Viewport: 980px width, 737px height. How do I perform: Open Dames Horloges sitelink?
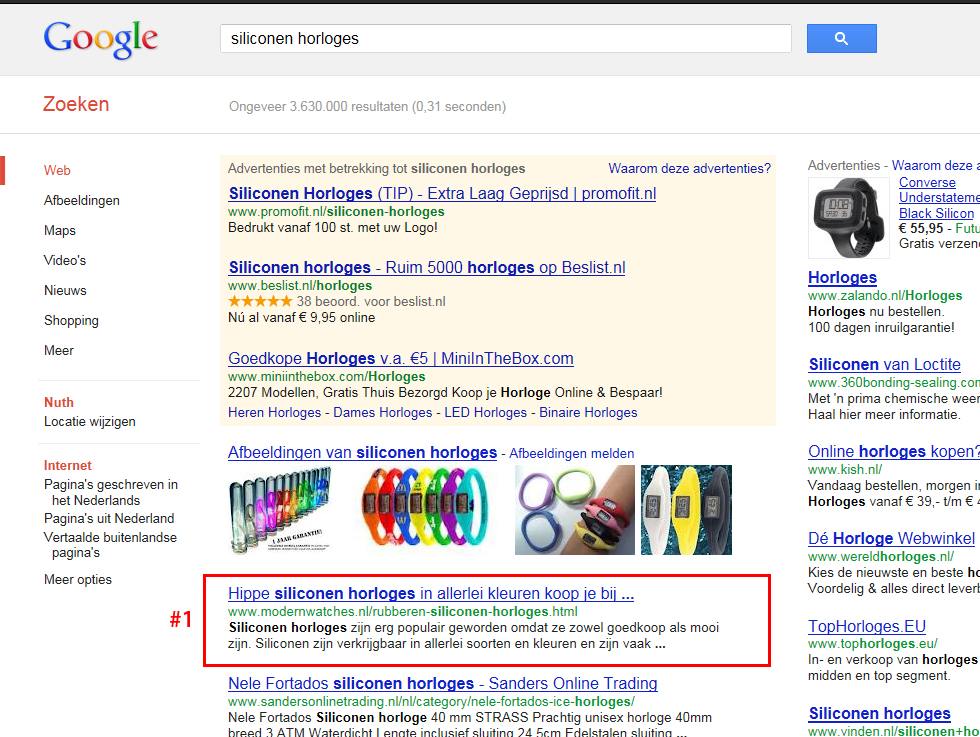382,413
